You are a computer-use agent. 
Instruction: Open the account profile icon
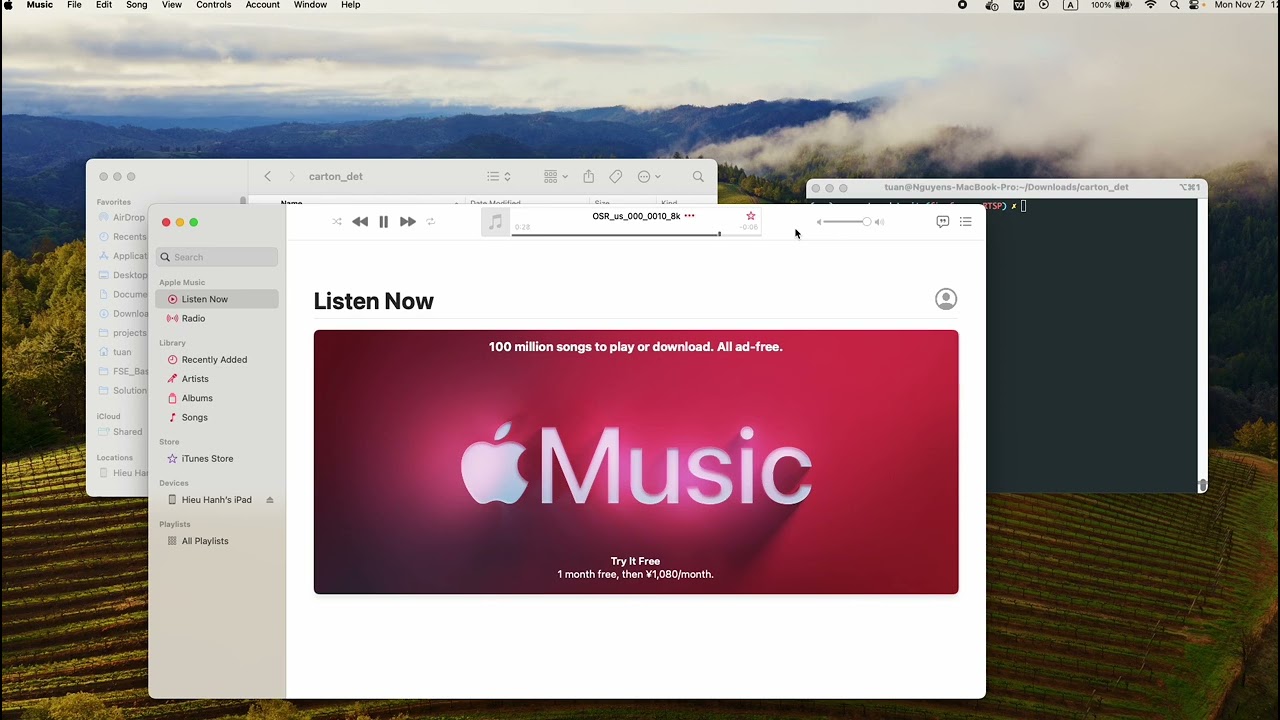coord(946,299)
